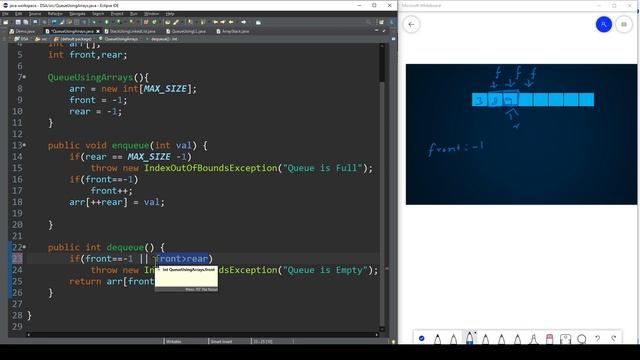Click the Whiteboard redo arrow
Screen dimensions: 640x360
(x=614, y=338)
